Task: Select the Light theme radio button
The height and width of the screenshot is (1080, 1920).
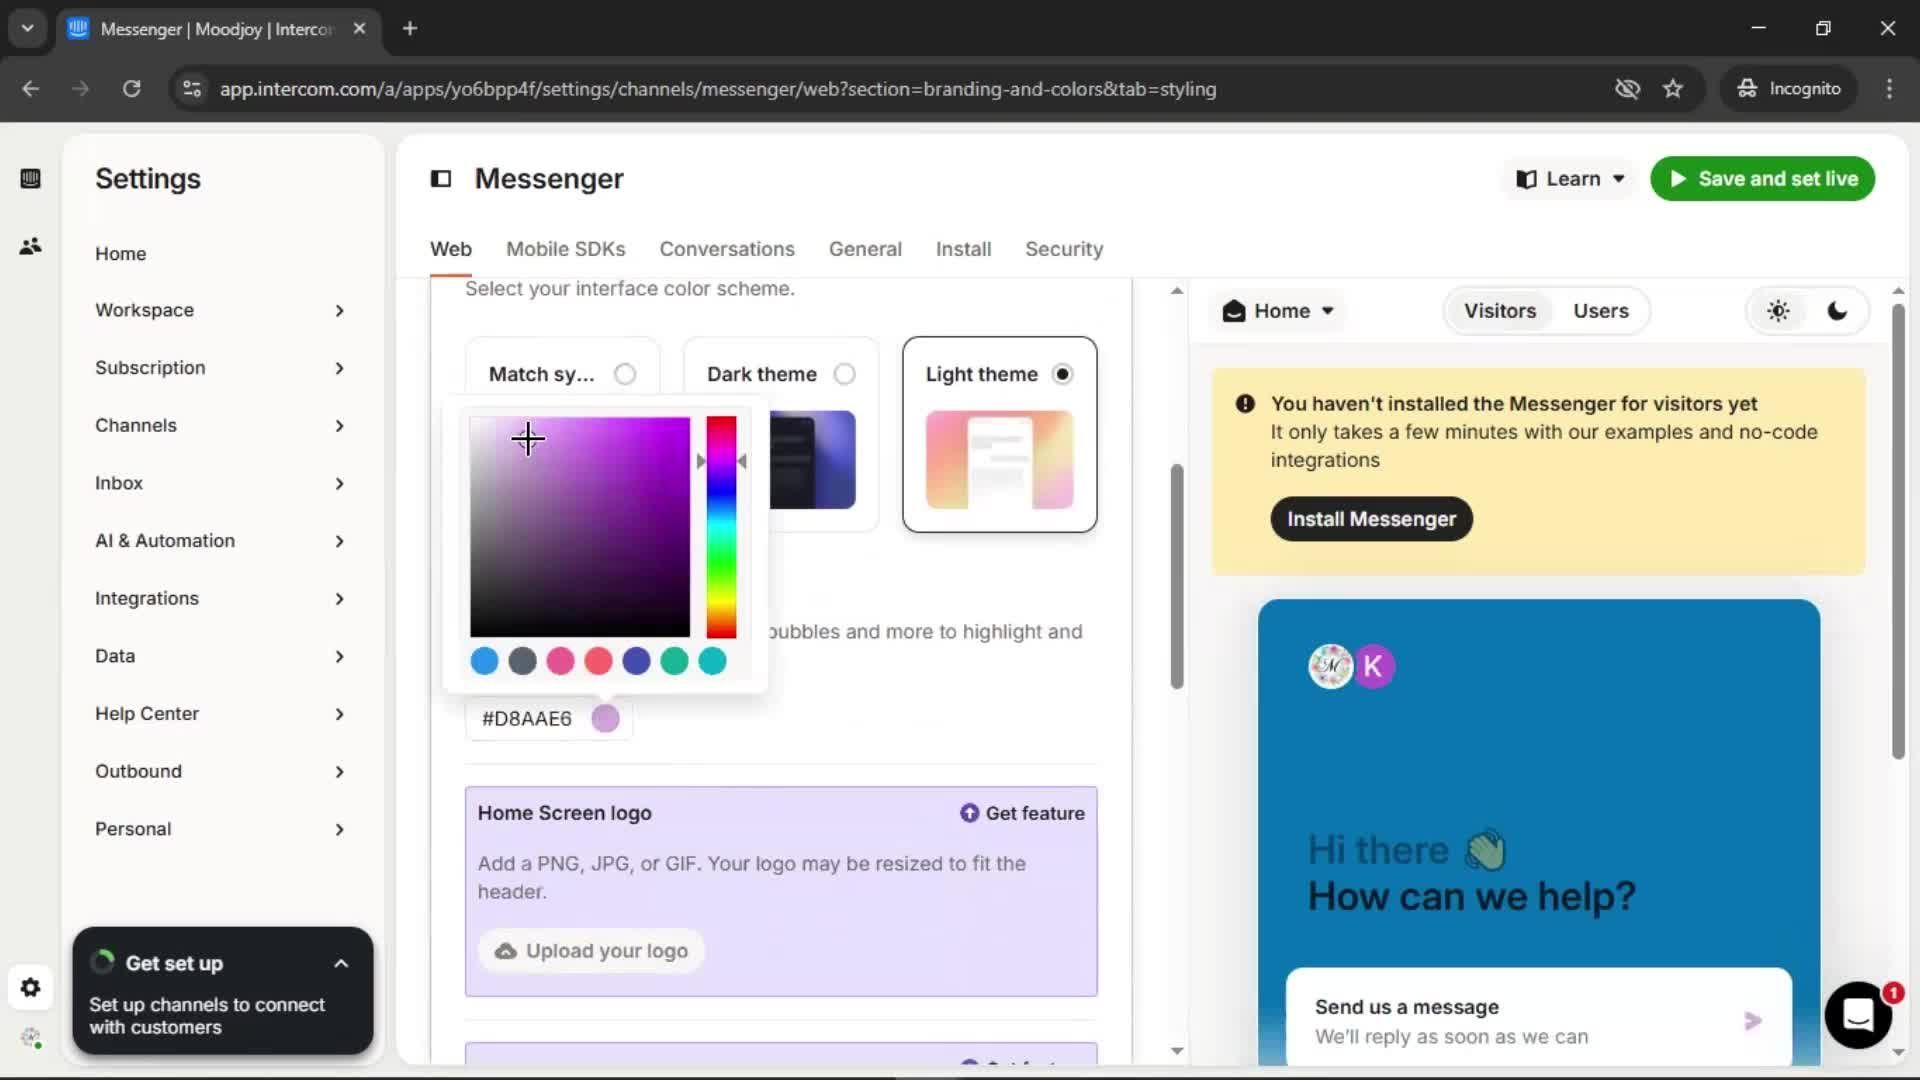Action: pyautogui.click(x=1063, y=374)
